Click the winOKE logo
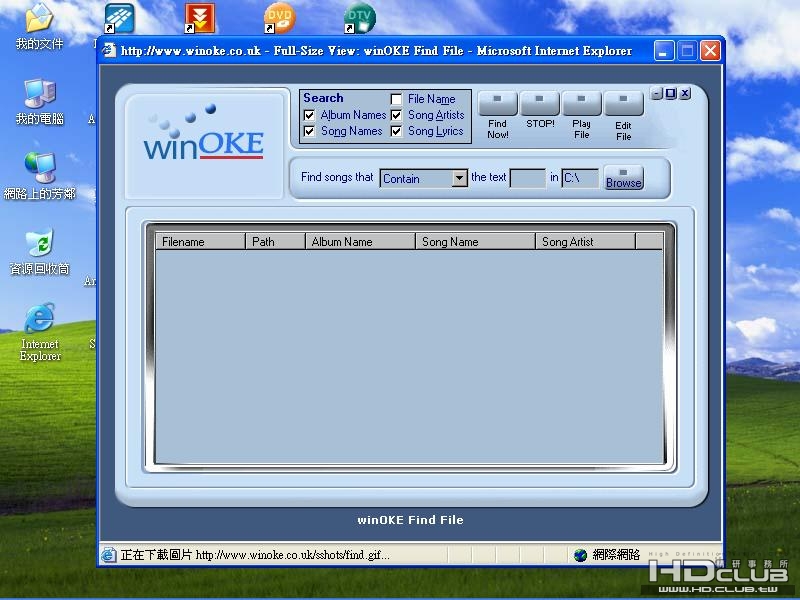The height and width of the screenshot is (600, 800). point(204,133)
